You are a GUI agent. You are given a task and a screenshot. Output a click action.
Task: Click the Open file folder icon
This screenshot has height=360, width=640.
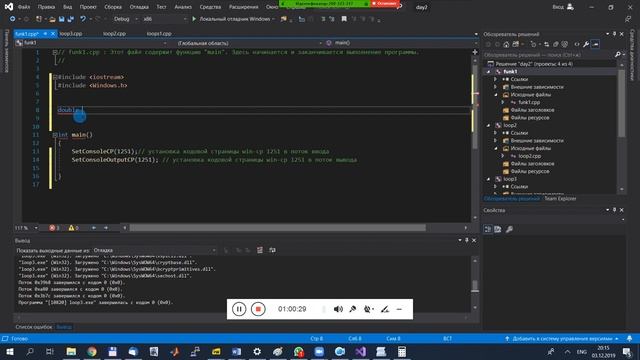52,19
